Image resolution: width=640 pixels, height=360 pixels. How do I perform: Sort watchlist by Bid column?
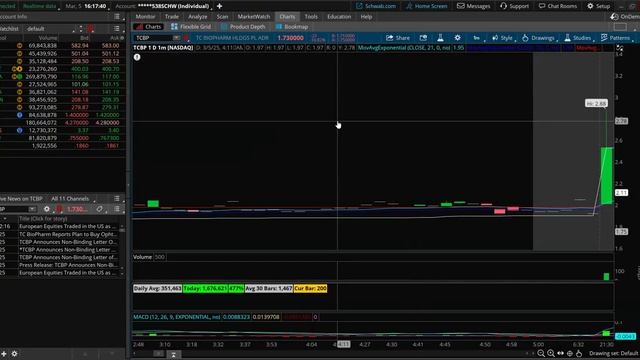[84, 38]
